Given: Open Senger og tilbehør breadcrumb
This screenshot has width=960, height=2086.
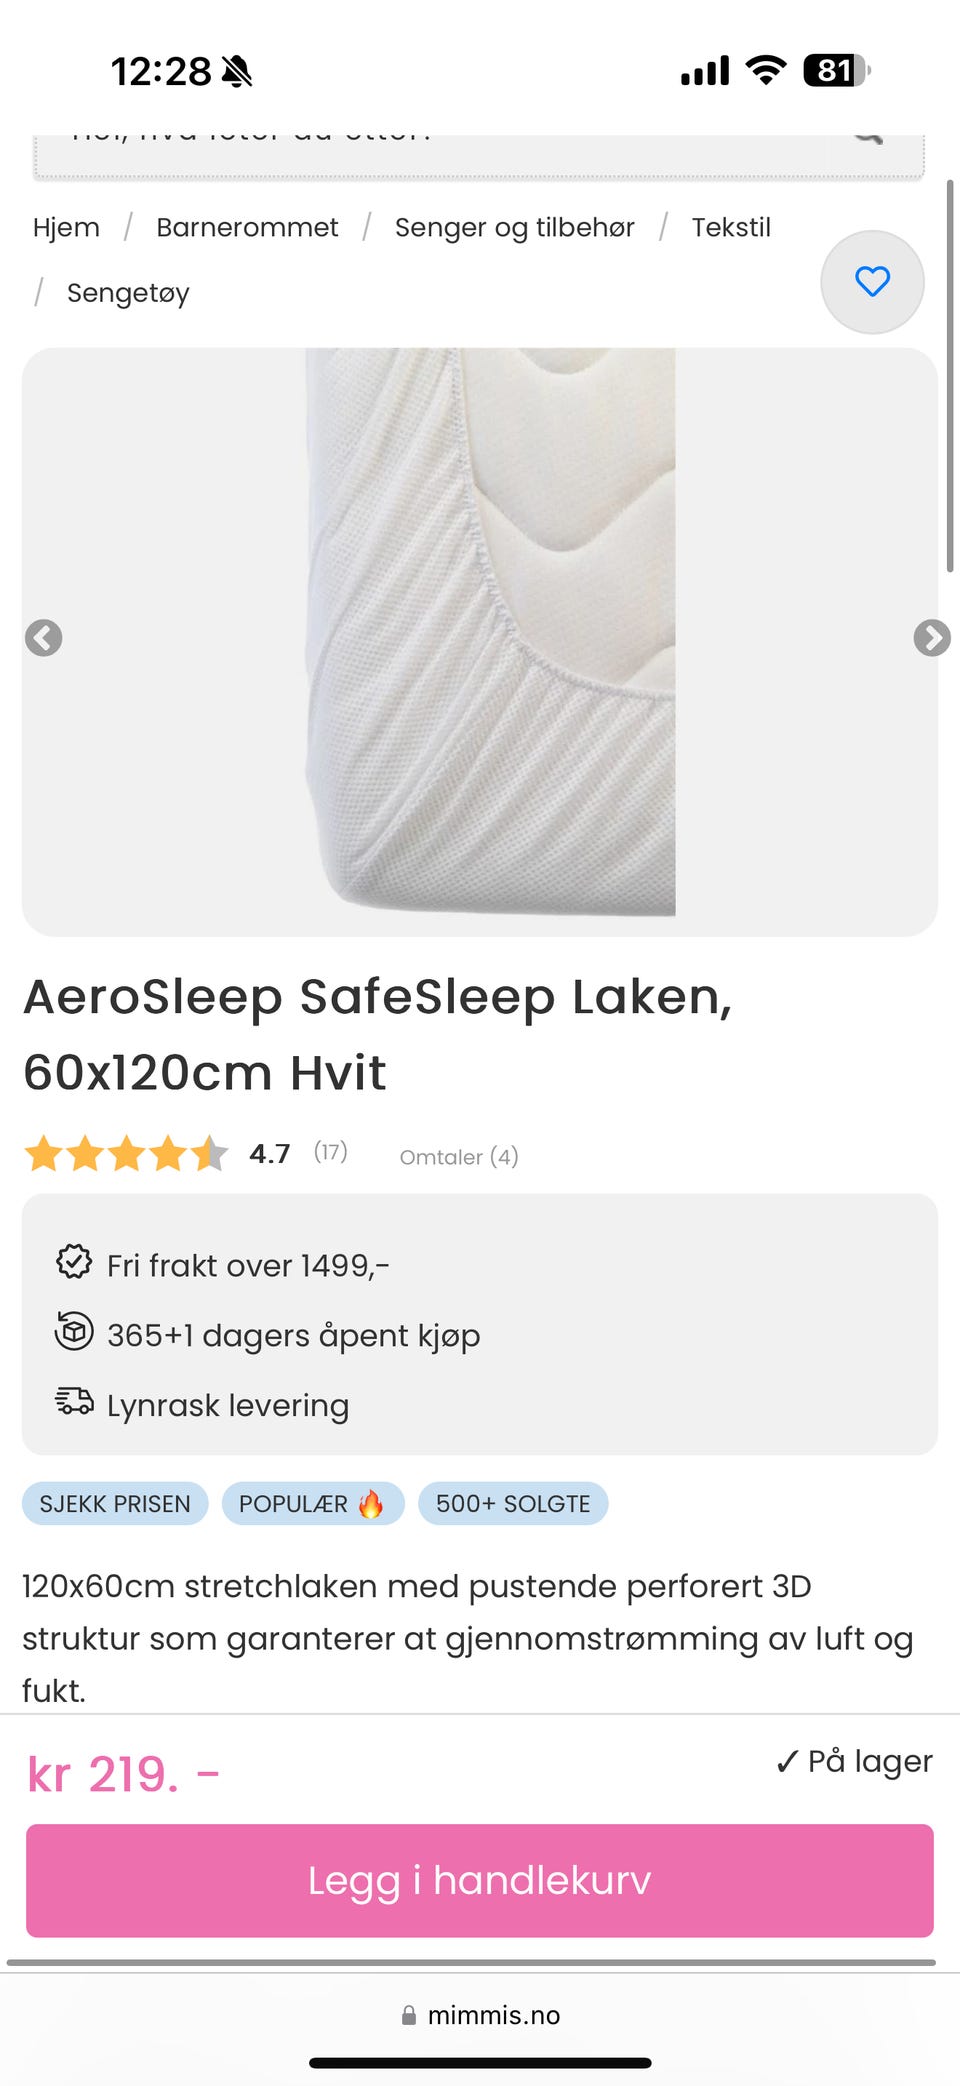Looking at the screenshot, I should pos(515,228).
